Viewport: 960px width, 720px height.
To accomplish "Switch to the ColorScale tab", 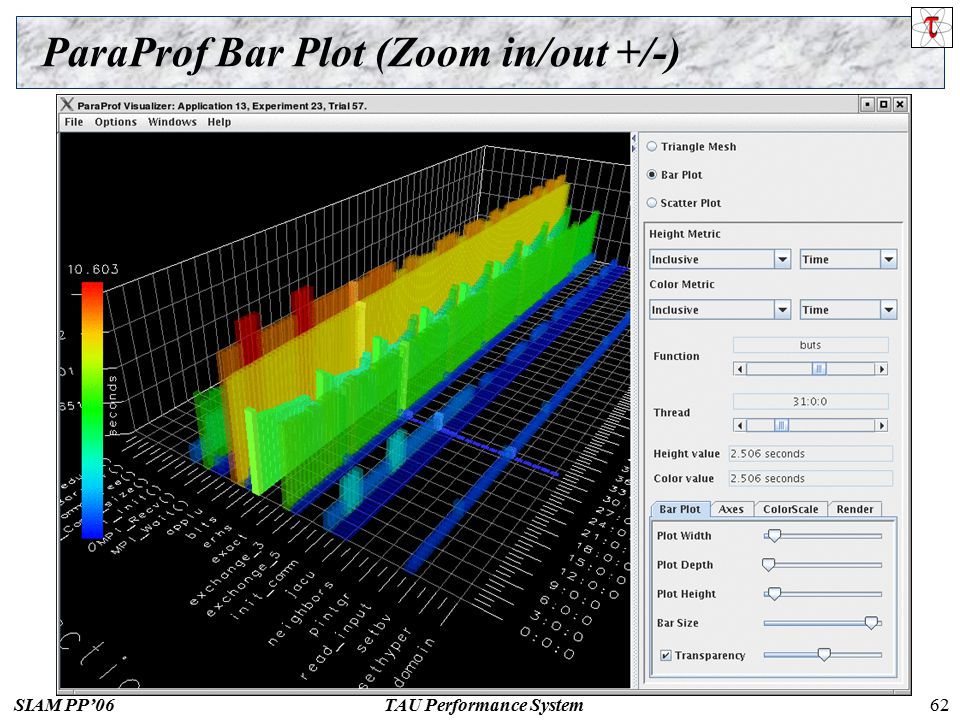I will 790,509.
